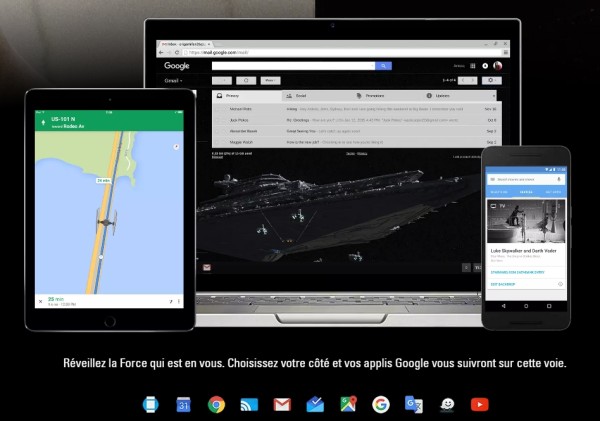Tap the Android recents button on phone
Viewport: 600px width, 421px height.
pyautogui.click(x=549, y=306)
